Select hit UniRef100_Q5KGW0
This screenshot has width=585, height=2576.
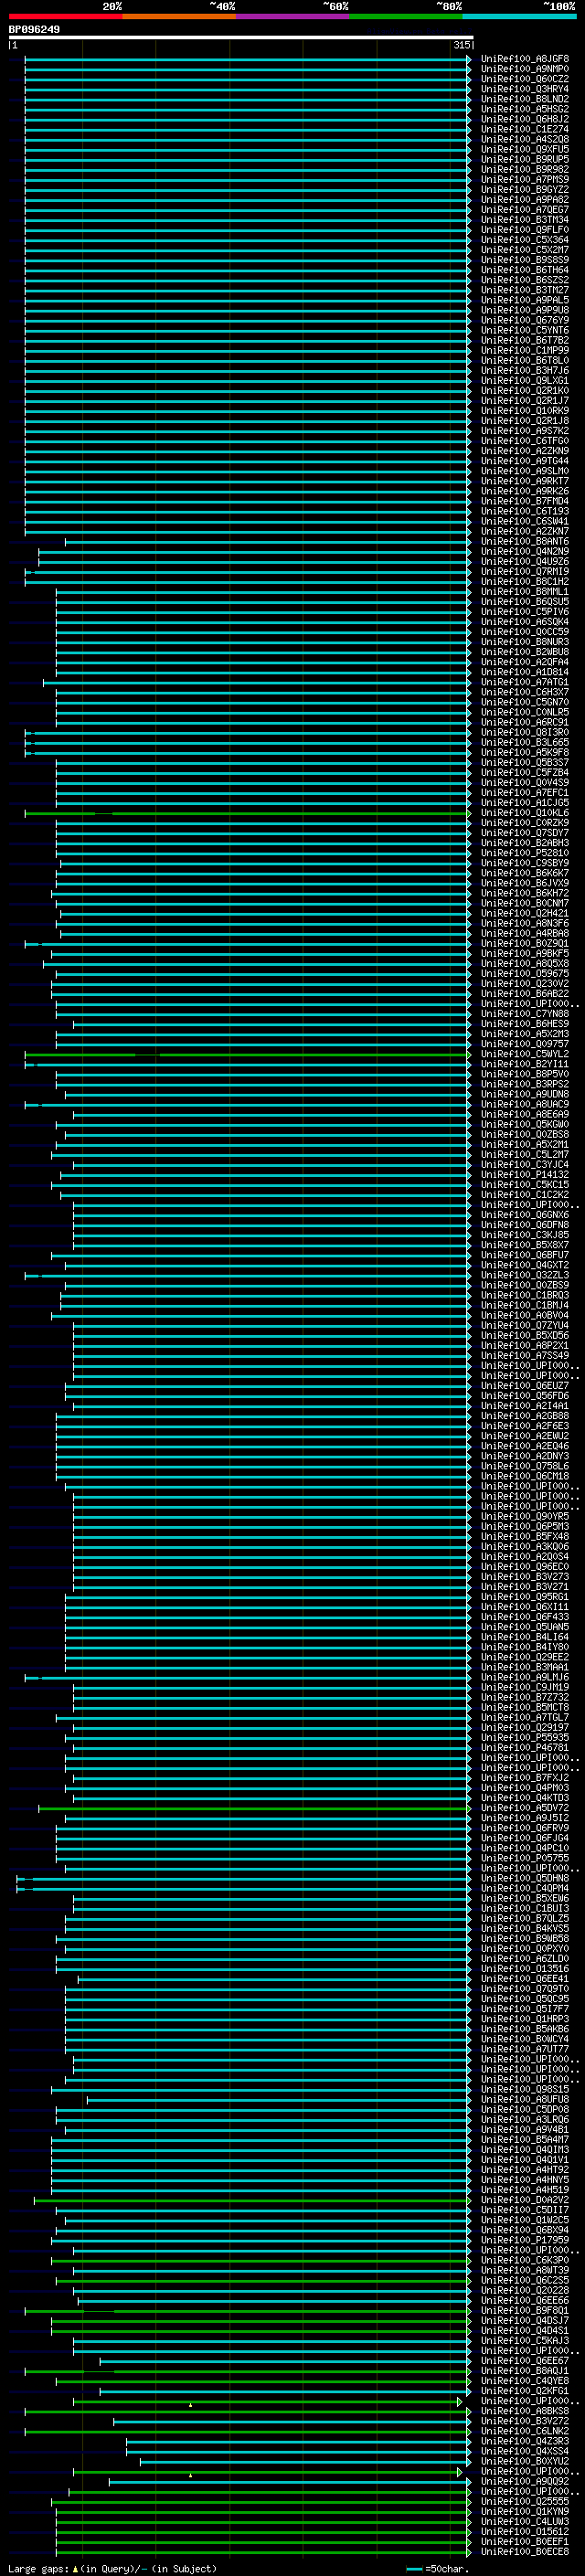coord(524,1124)
